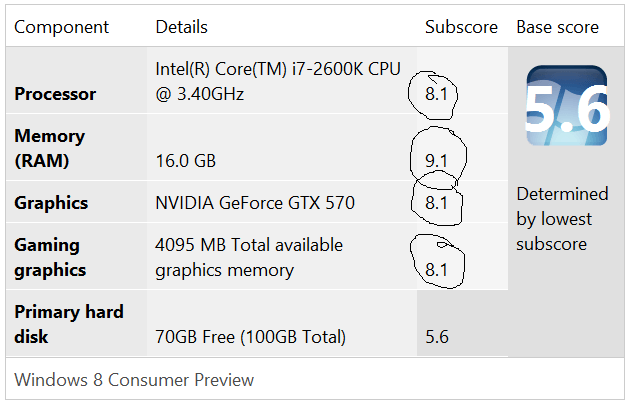Select the Component column header
This screenshot has height=400, width=626.
[61, 27]
